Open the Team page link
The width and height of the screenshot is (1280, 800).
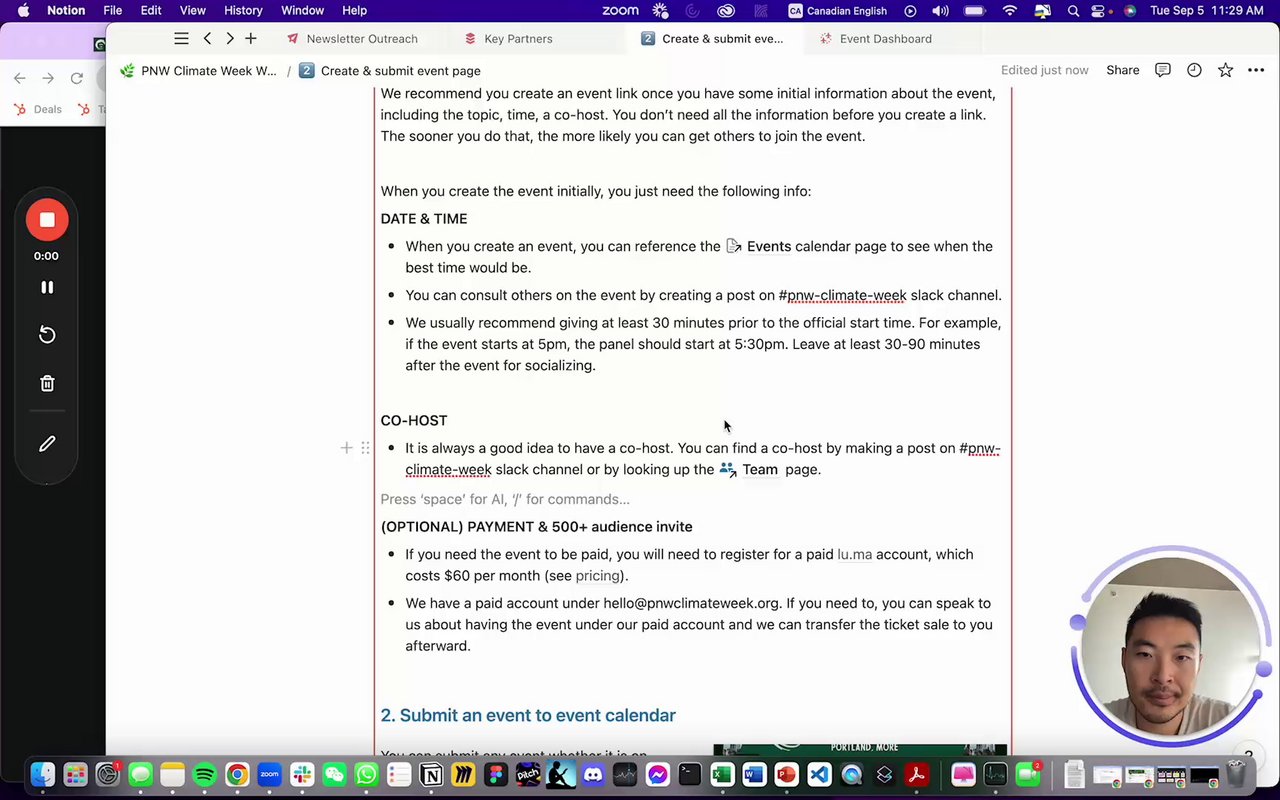click(x=748, y=469)
